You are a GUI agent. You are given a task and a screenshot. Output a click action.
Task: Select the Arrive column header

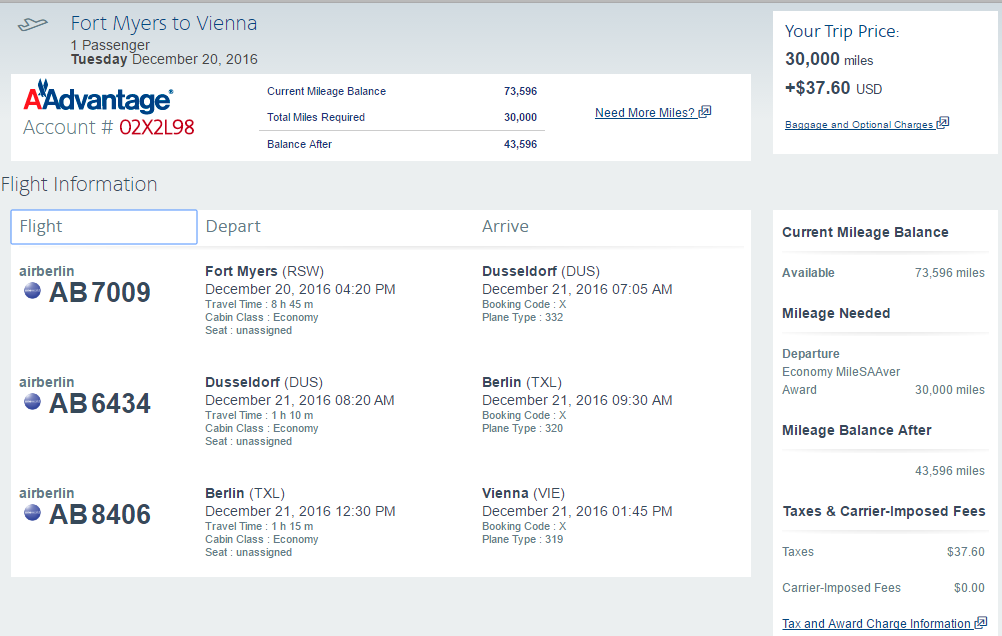(505, 227)
